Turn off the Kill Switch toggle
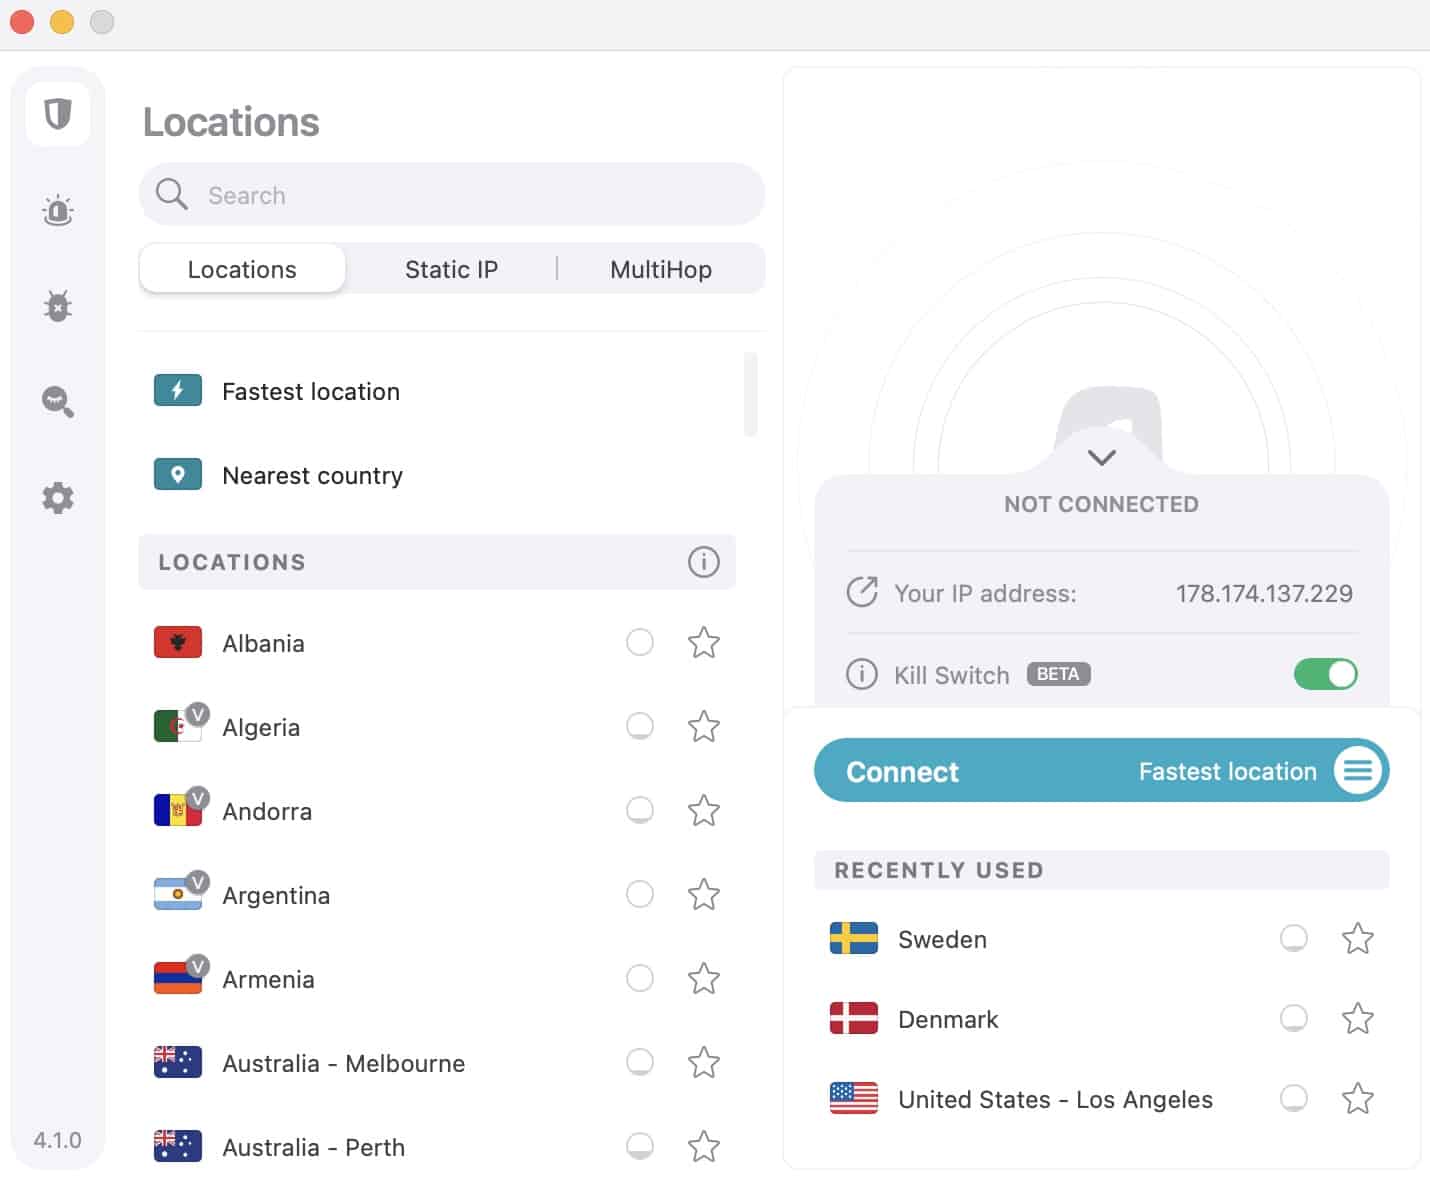1430x1180 pixels. pyautogui.click(x=1326, y=674)
